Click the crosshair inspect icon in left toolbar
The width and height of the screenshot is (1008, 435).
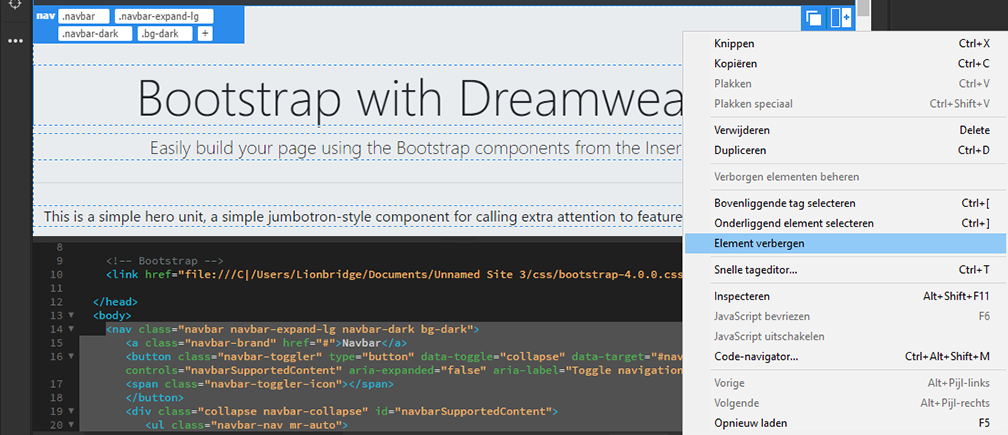(15, 4)
